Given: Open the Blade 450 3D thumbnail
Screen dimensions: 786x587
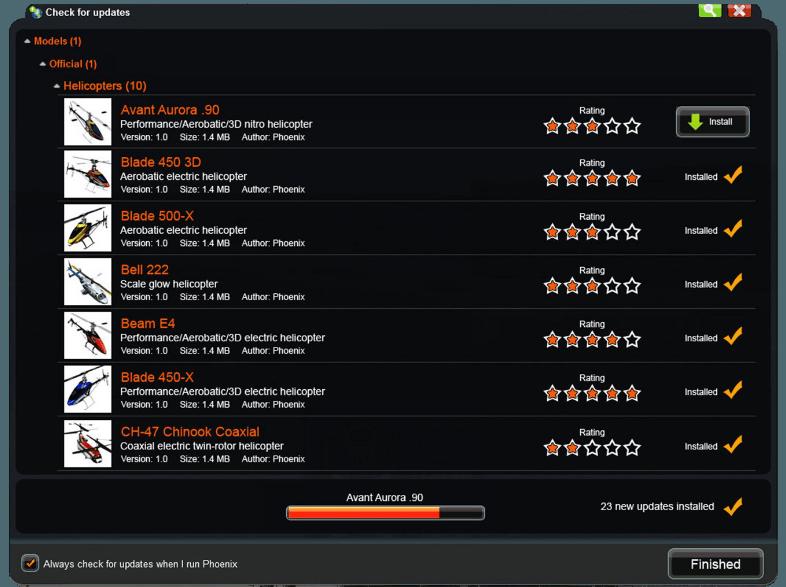Looking at the screenshot, I should click(x=88, y=174).
